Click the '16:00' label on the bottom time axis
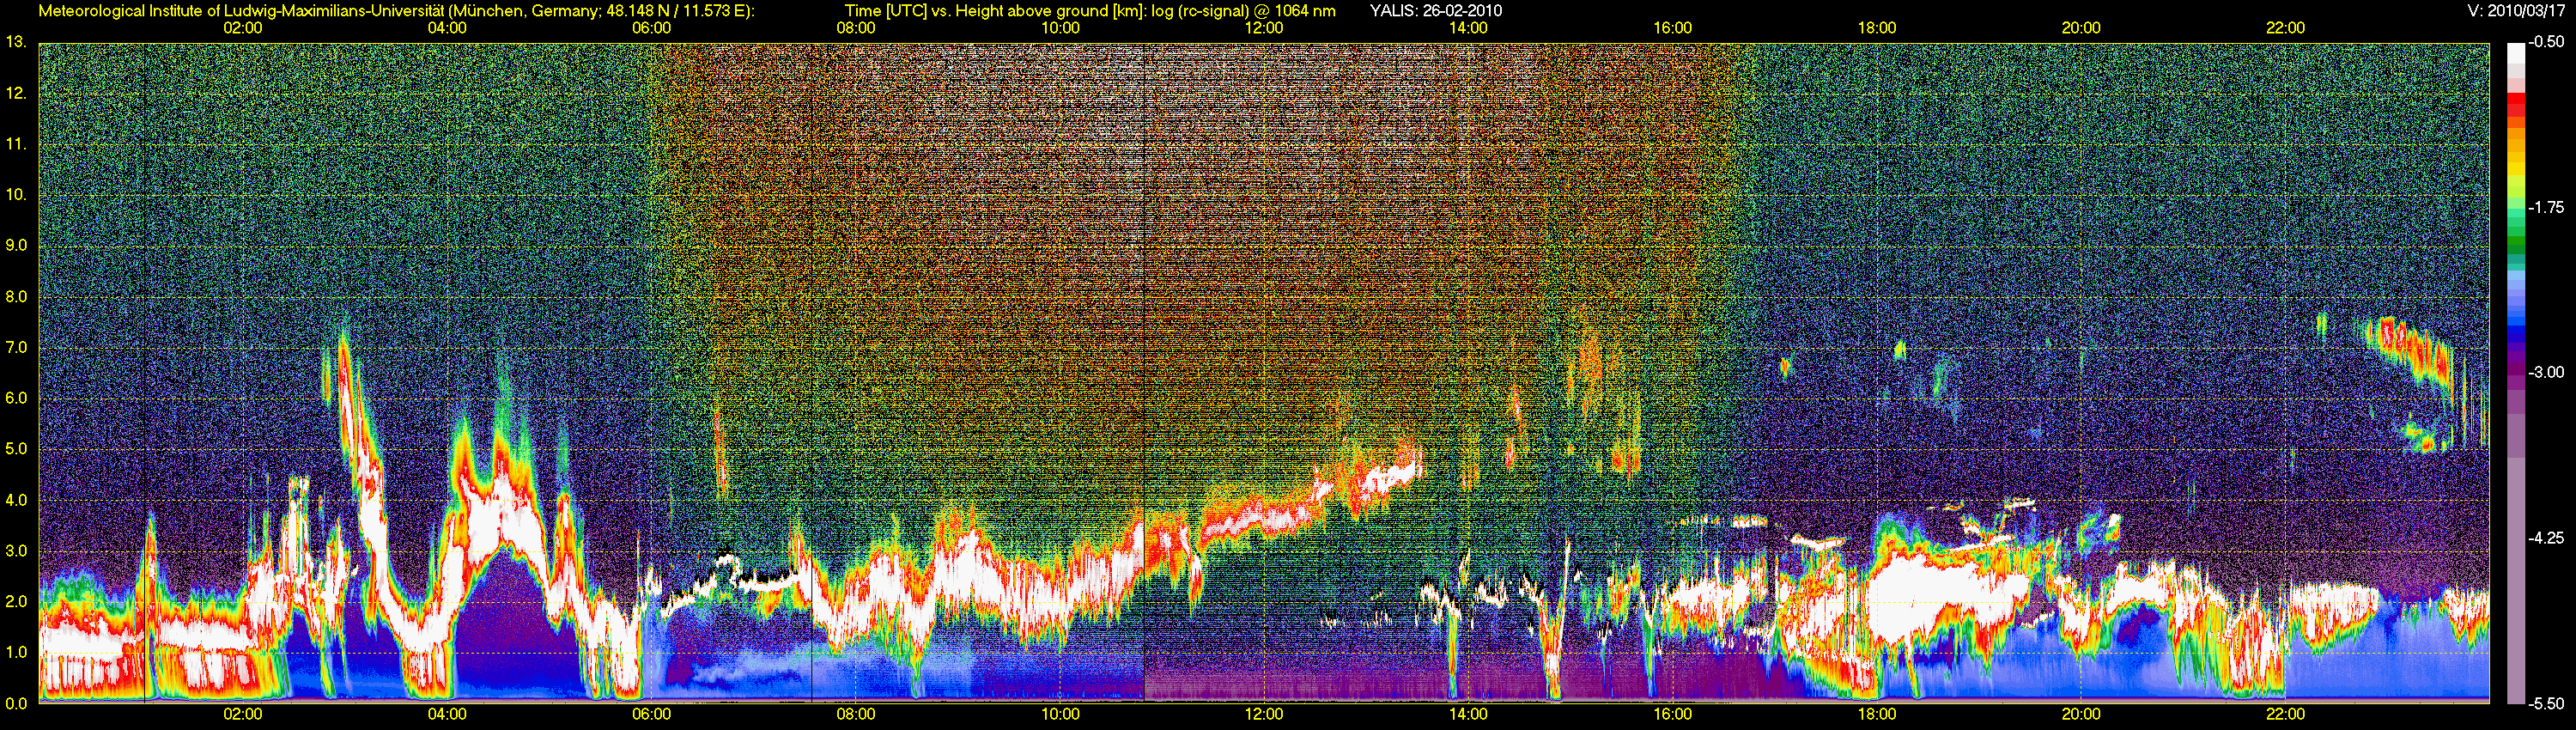The height and width of the screenshot is (730, 2576). point(1673,714)
